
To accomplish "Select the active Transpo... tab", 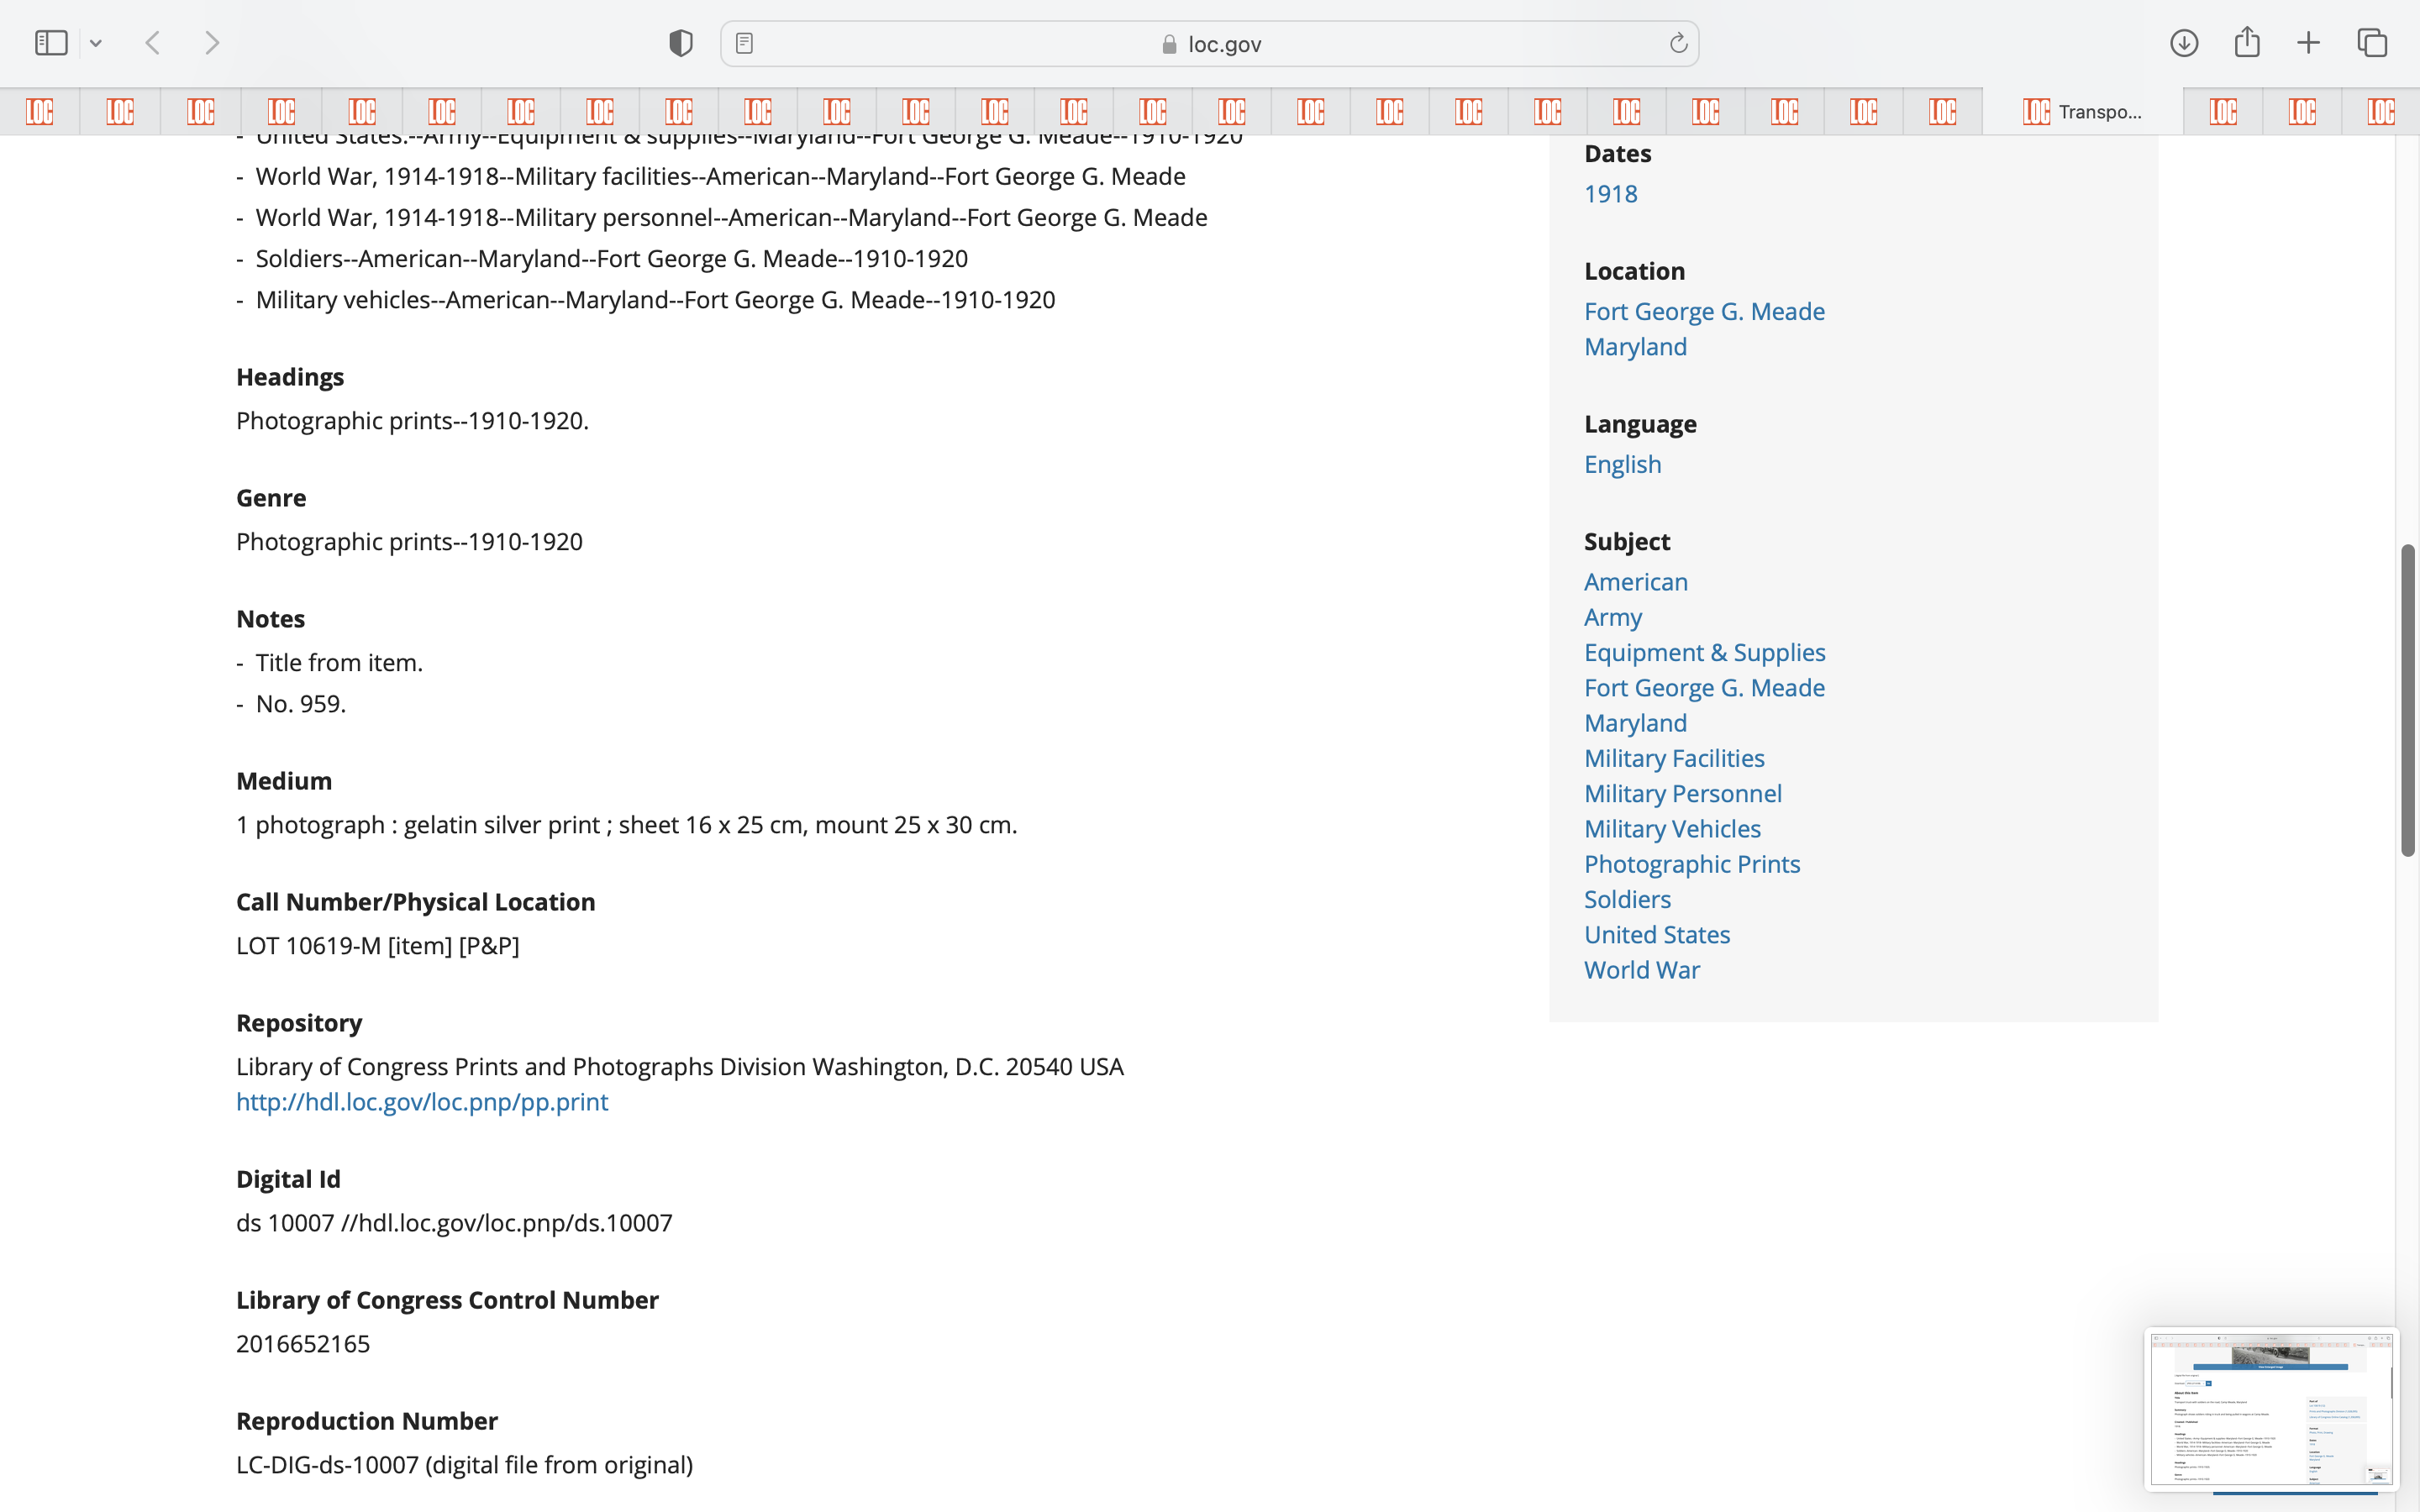I will click(2082, 111).
